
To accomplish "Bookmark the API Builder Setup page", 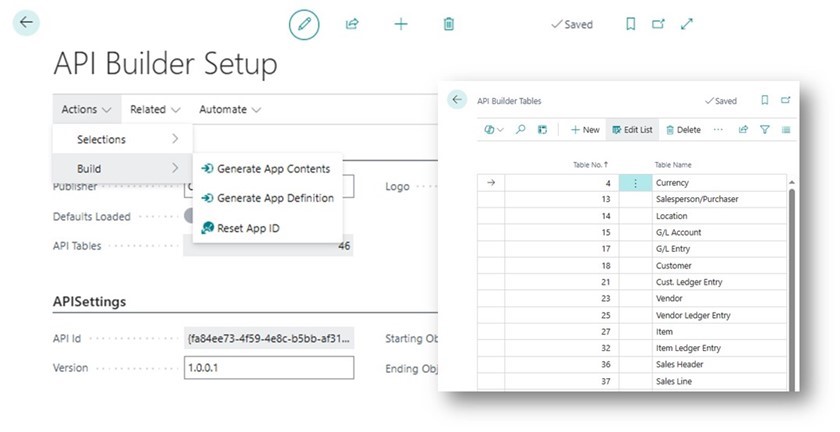I will tap(631, 24).
